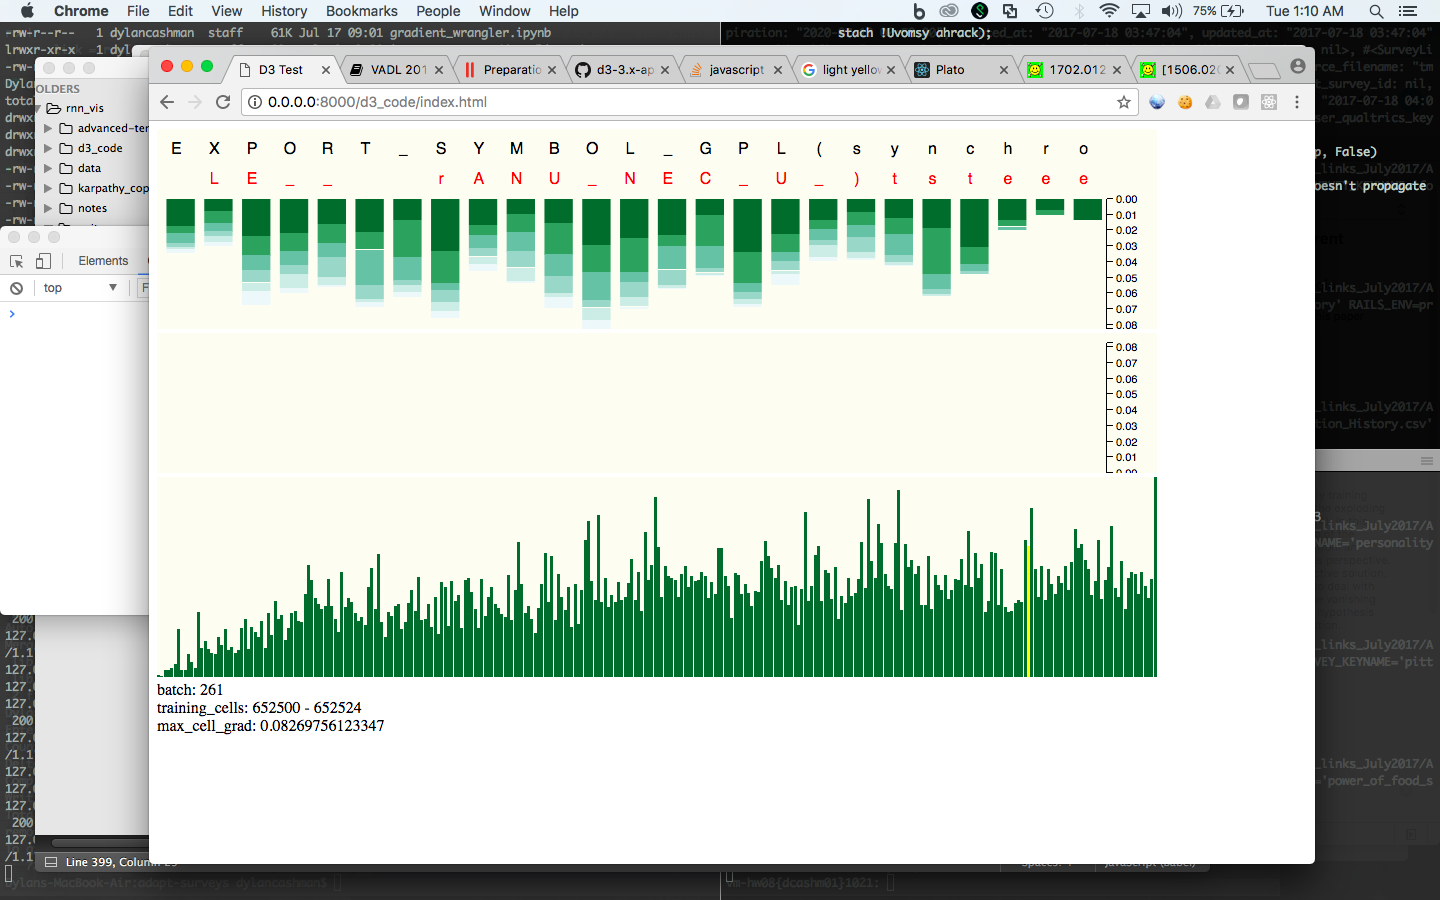
Task: Close the VADL 201 tab
Action: click(439, 70)
